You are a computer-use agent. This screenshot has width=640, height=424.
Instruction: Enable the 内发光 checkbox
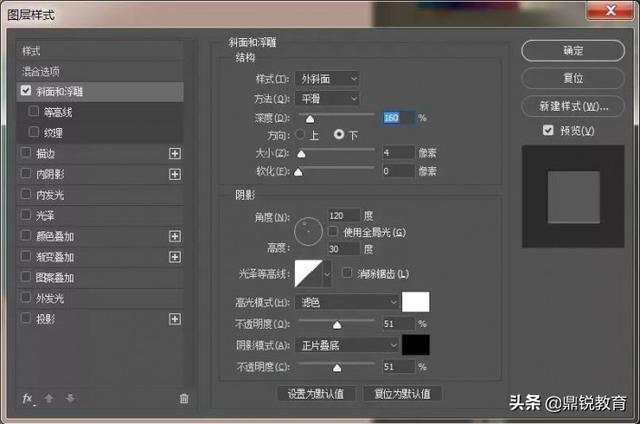[26, 194]
